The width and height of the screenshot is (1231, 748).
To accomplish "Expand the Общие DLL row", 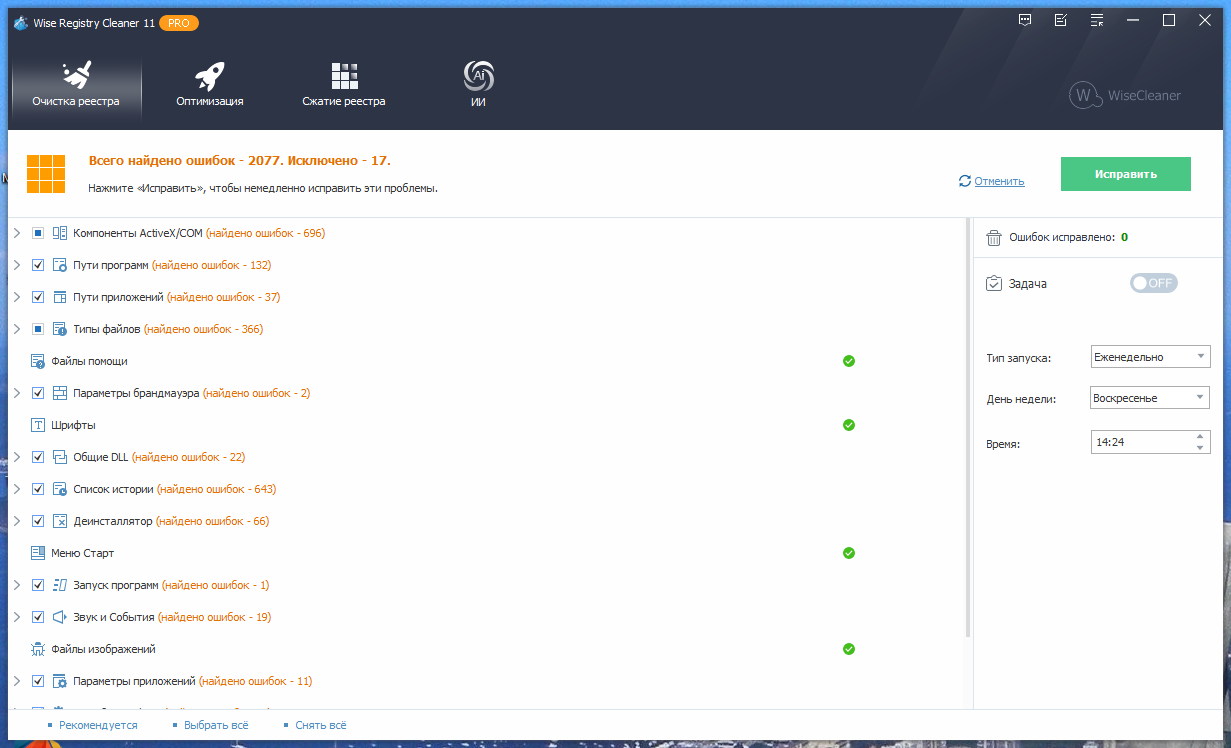I will coord(16,457).
